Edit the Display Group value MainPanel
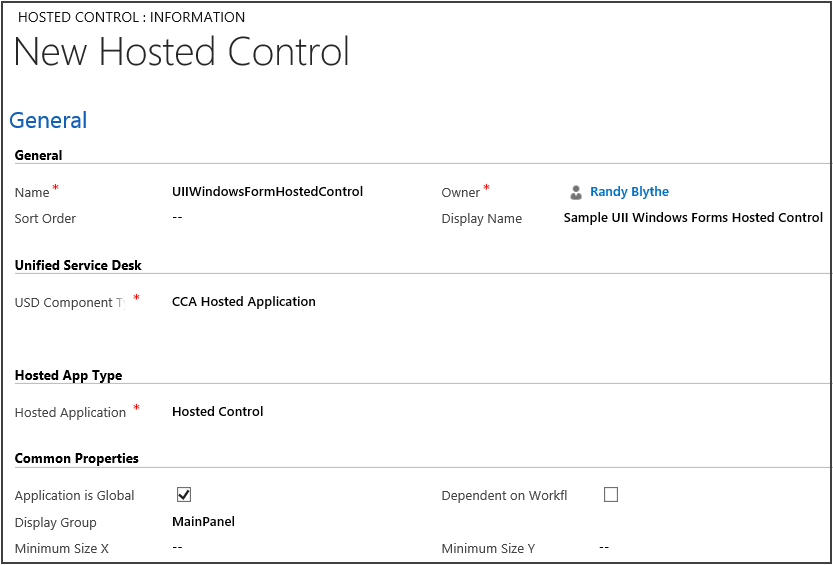The width and height of the screenshot is (833, 565). click(203, 521)
